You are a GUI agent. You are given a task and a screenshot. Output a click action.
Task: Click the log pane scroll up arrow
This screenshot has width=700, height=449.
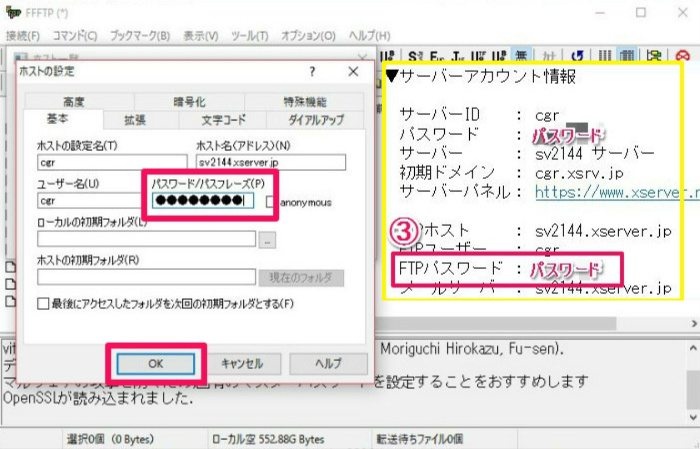click(693, 347)
